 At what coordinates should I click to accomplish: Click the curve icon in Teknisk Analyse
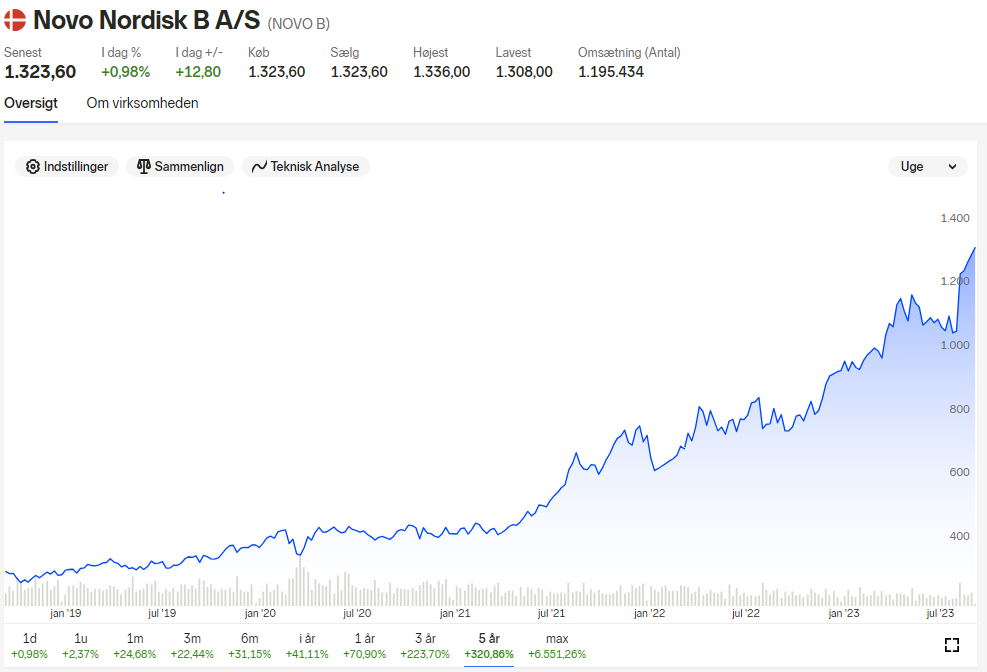click(259, 167)
